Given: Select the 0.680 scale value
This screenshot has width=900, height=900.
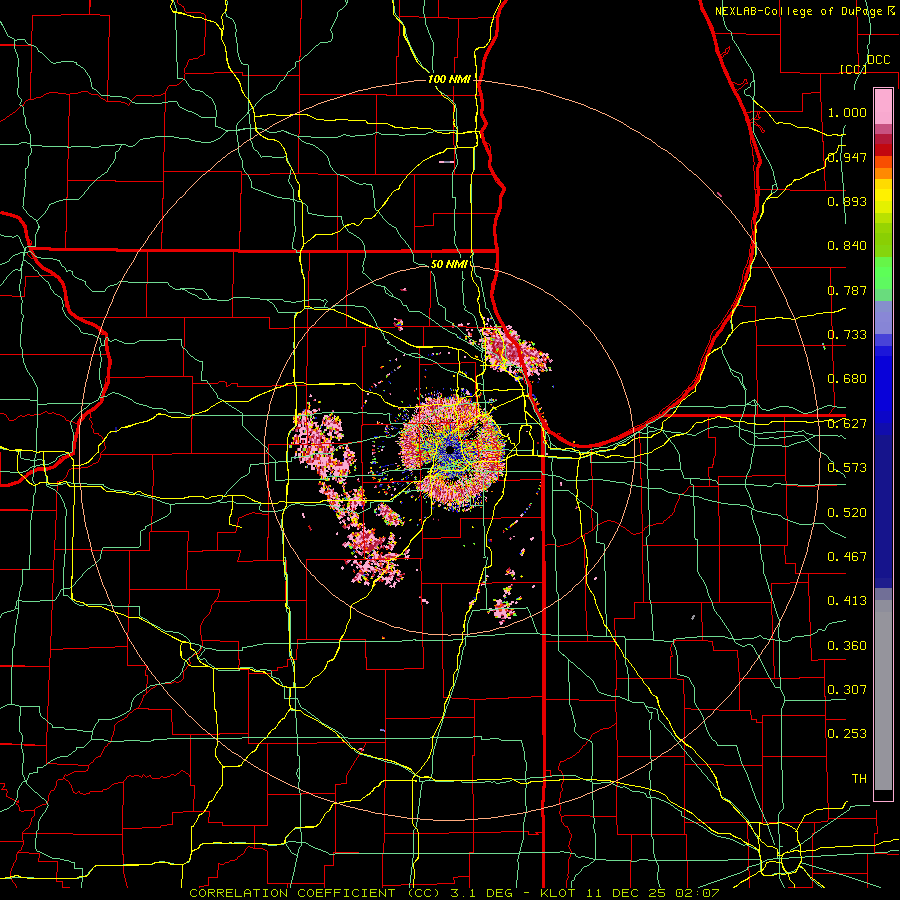Looking at the screenshot, I should (x=847, y=379).
